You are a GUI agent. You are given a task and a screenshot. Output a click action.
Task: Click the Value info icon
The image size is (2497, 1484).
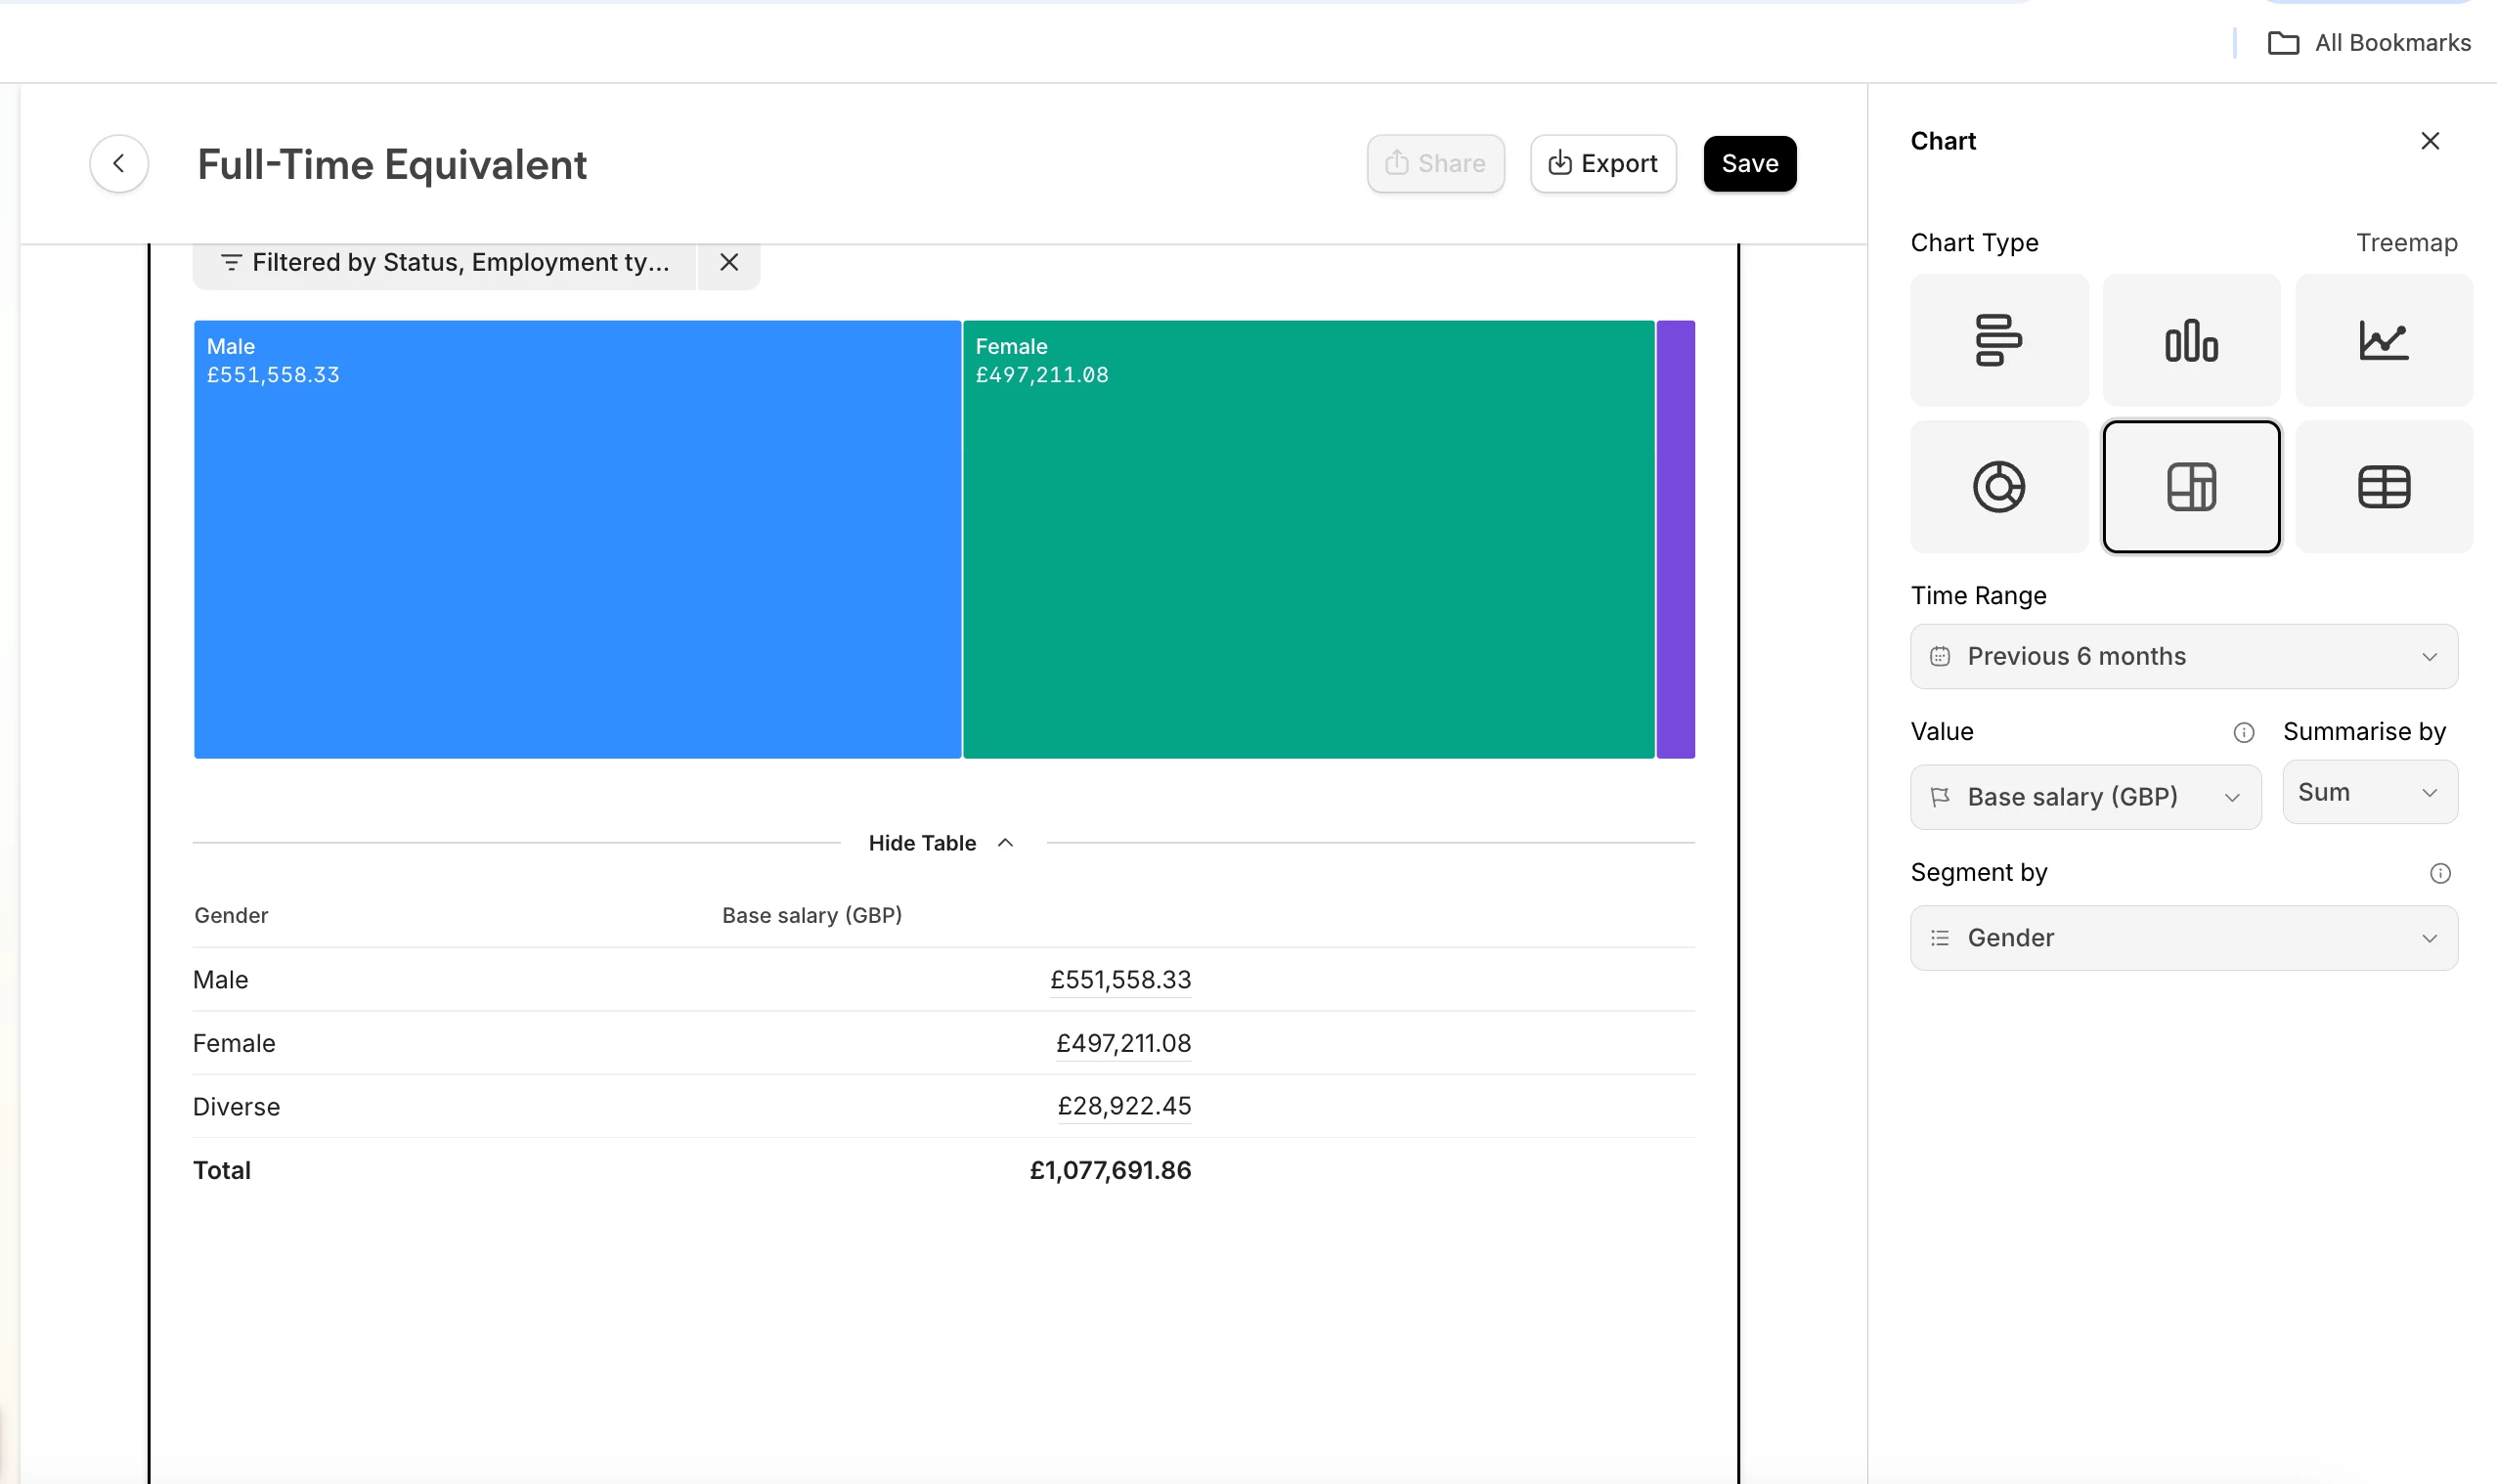tap(2243, 733)
